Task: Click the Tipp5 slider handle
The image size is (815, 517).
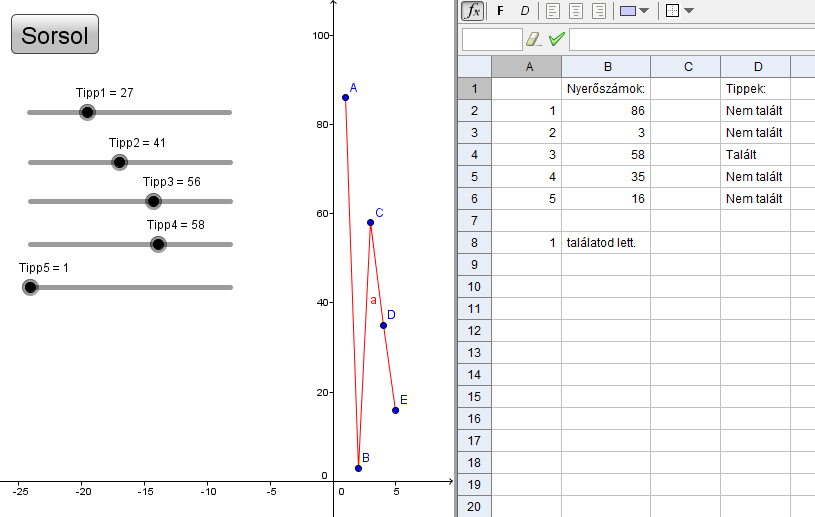Action: 30,287
